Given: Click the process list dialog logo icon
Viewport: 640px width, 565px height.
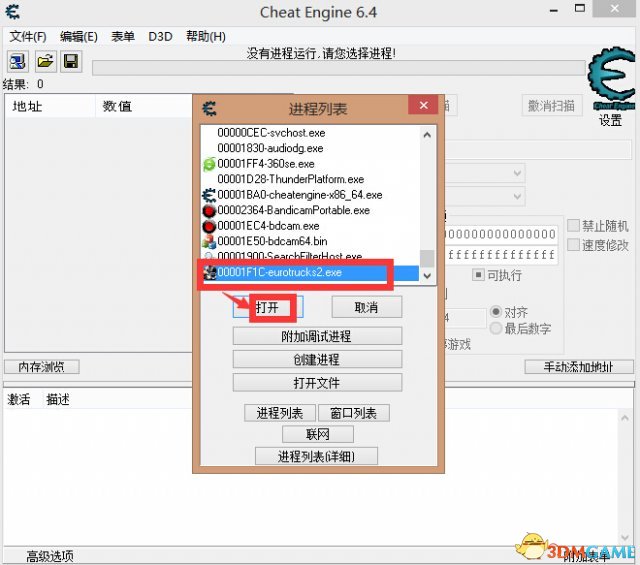Looking at the screenshot, I should tap(209, 109).
